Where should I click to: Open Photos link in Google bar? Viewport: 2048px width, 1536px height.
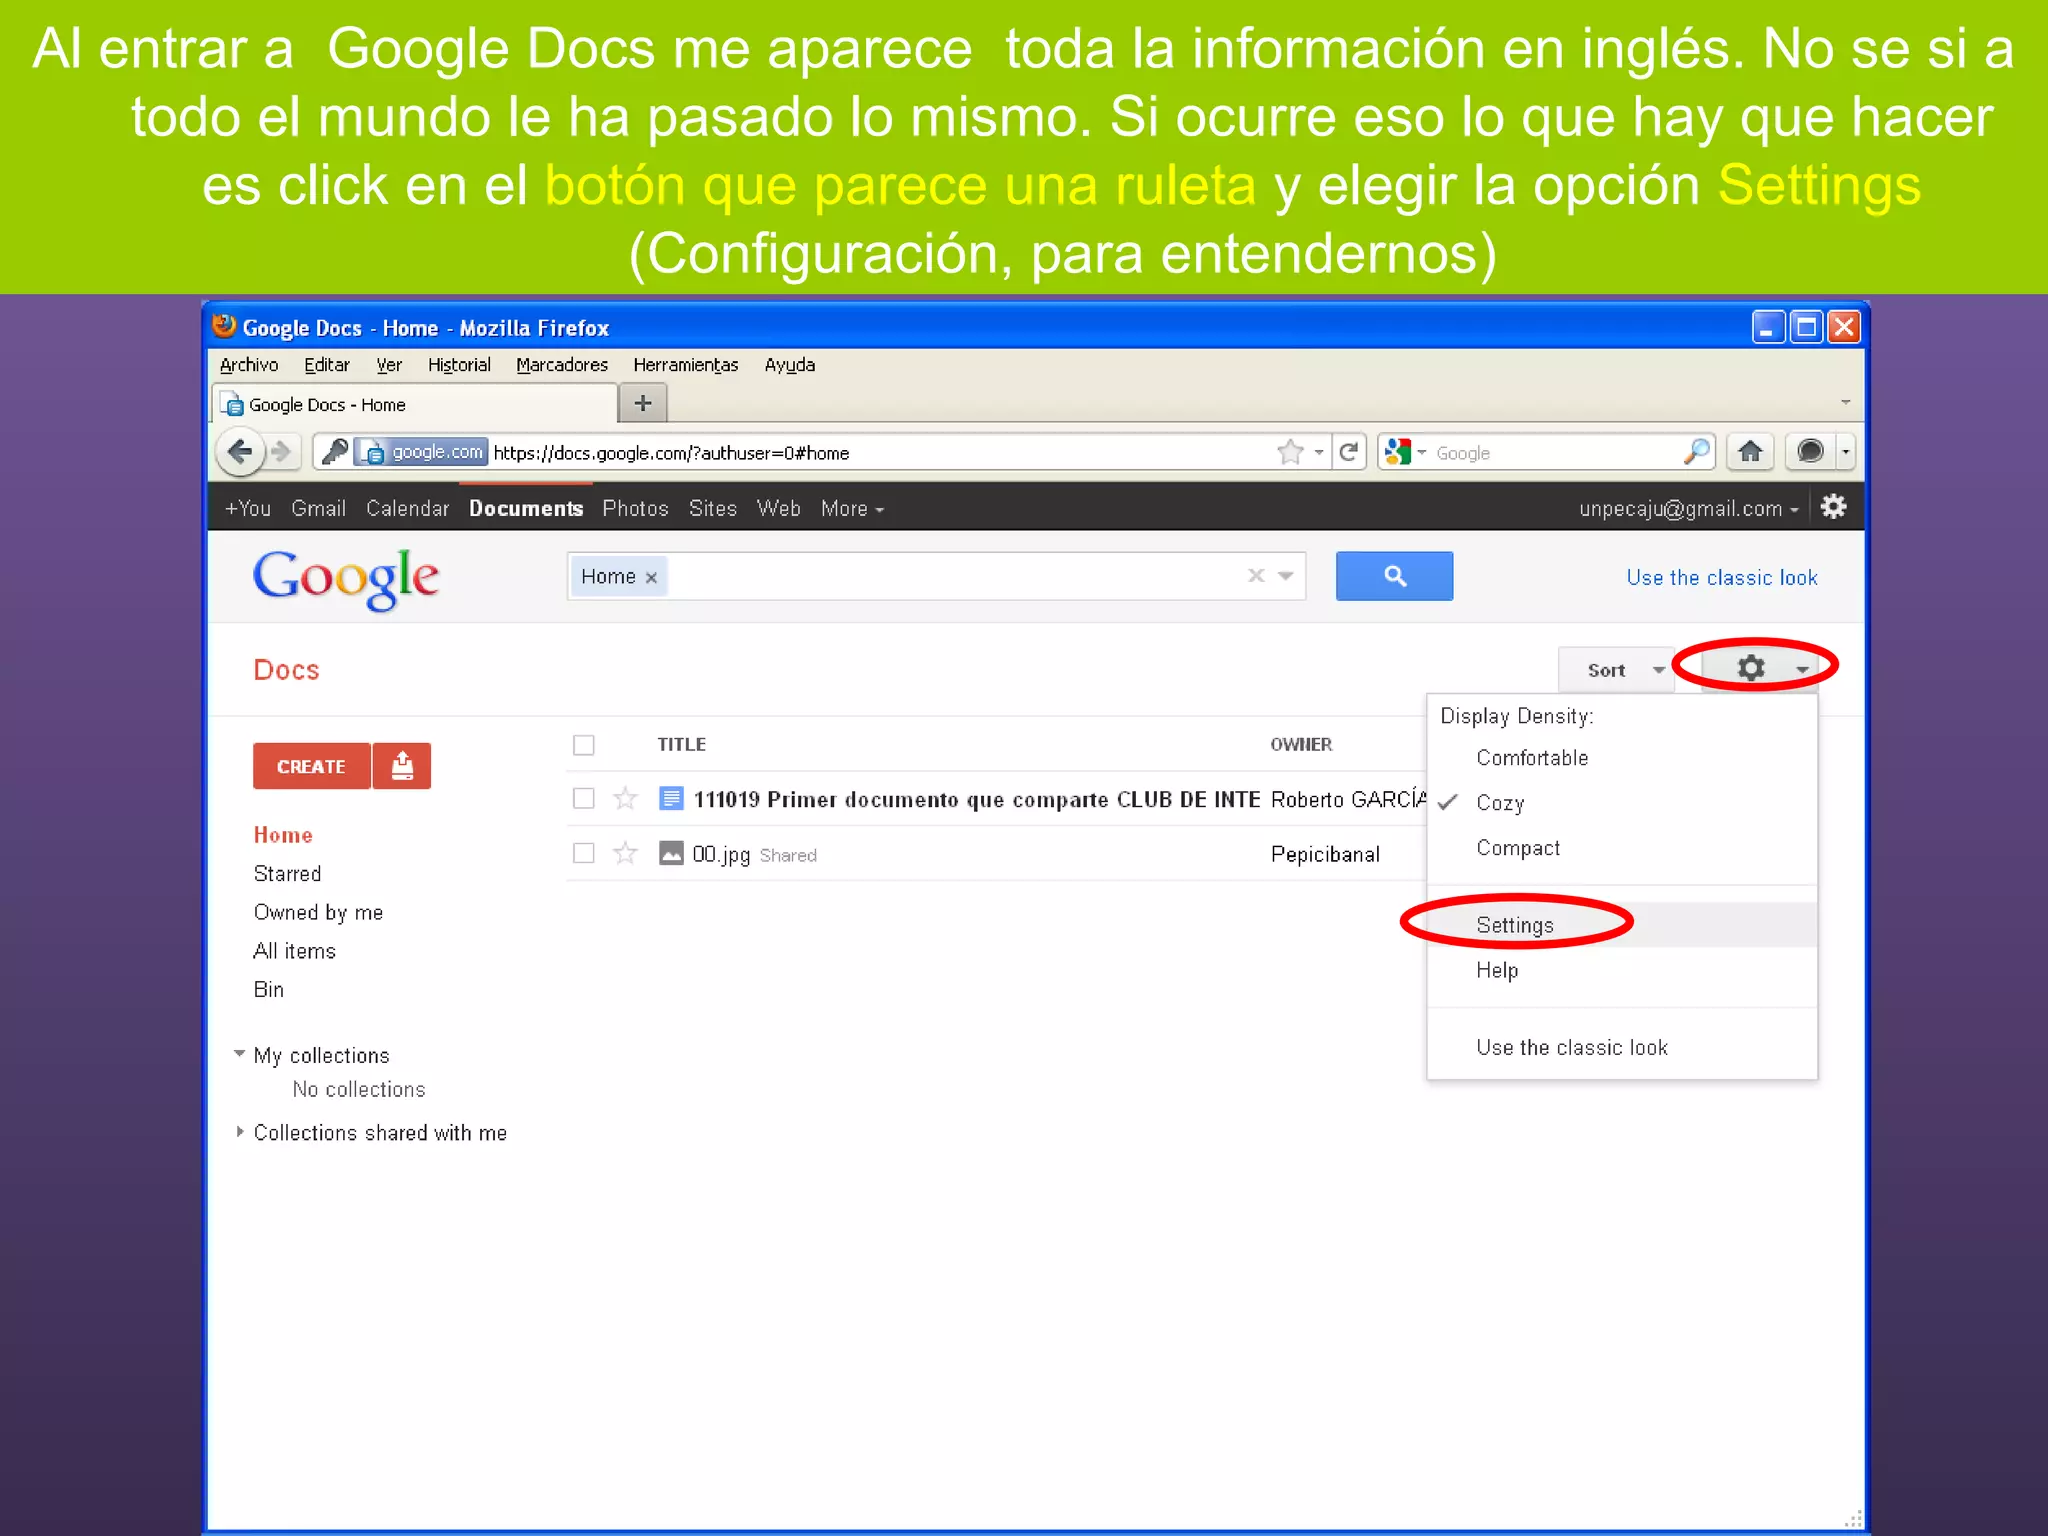[635, 508]
